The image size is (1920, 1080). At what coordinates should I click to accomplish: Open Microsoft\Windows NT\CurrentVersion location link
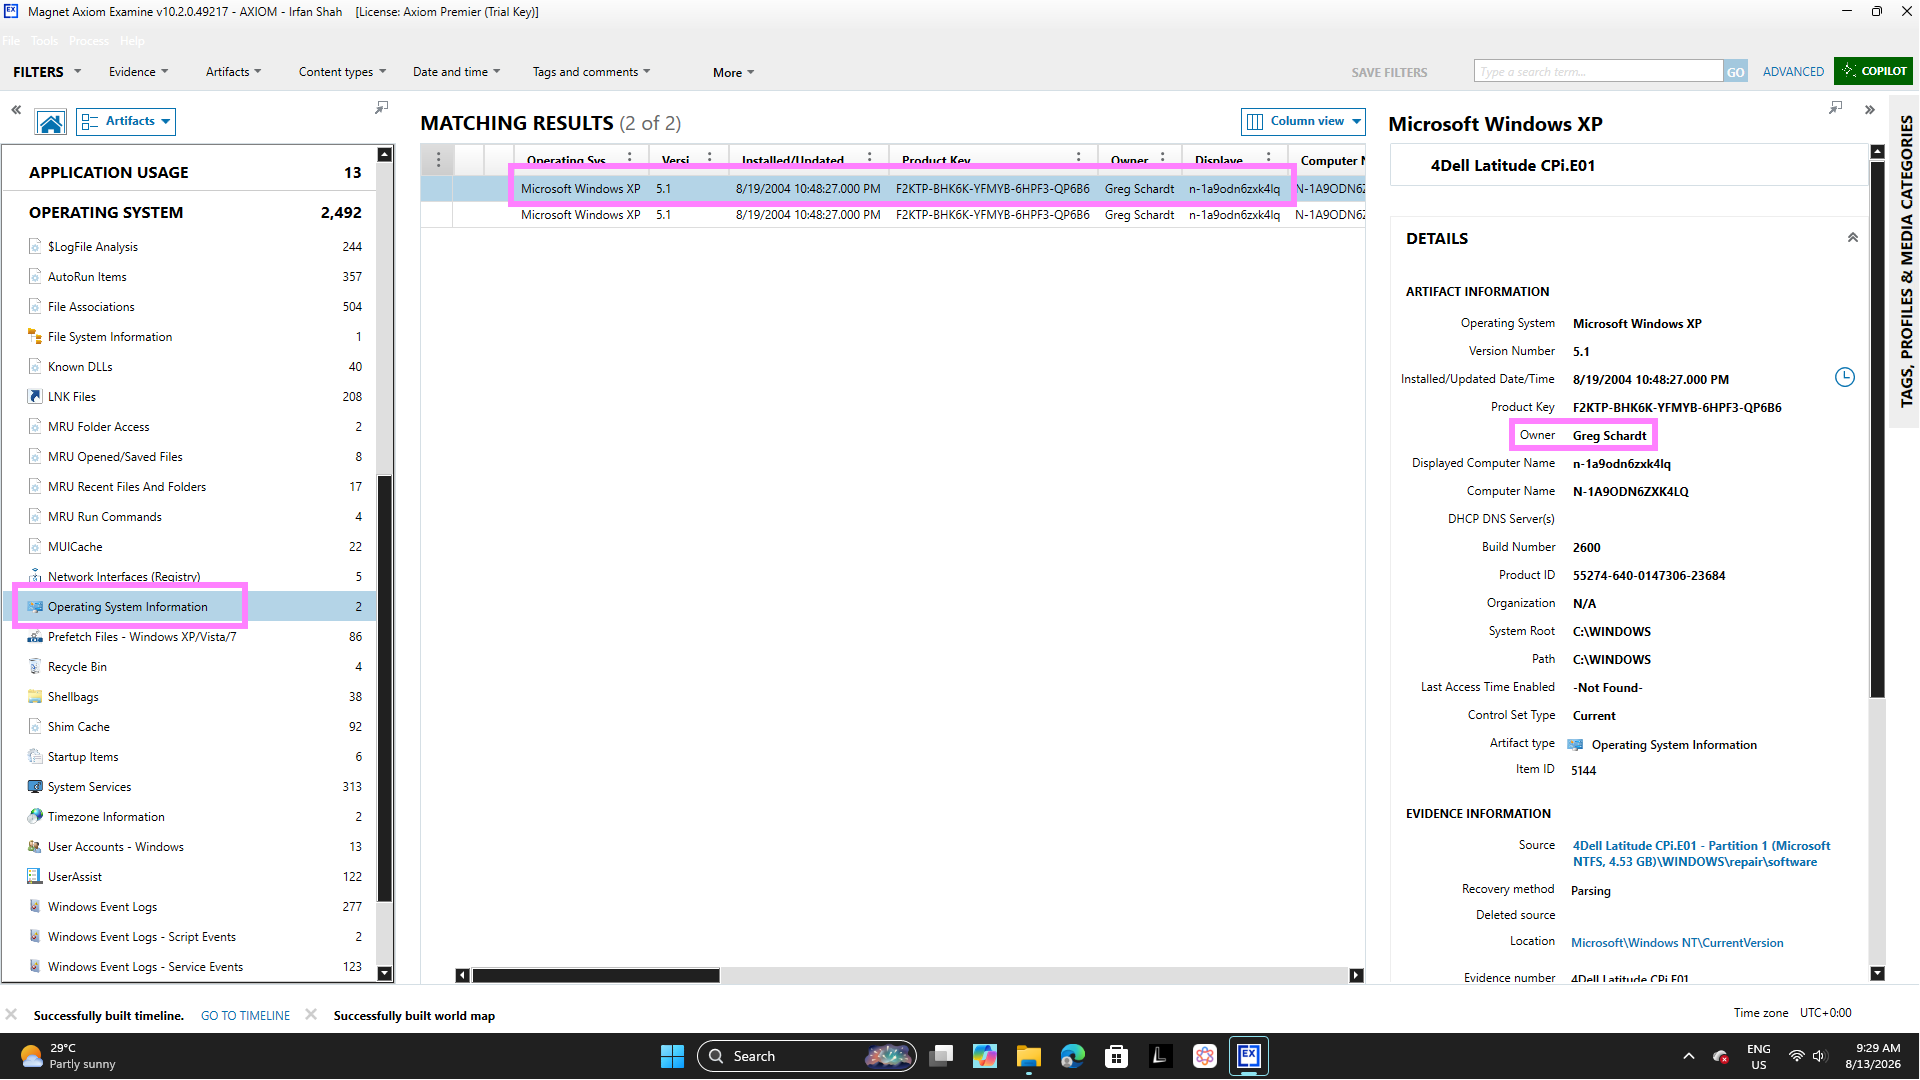tap(1677, 942)
